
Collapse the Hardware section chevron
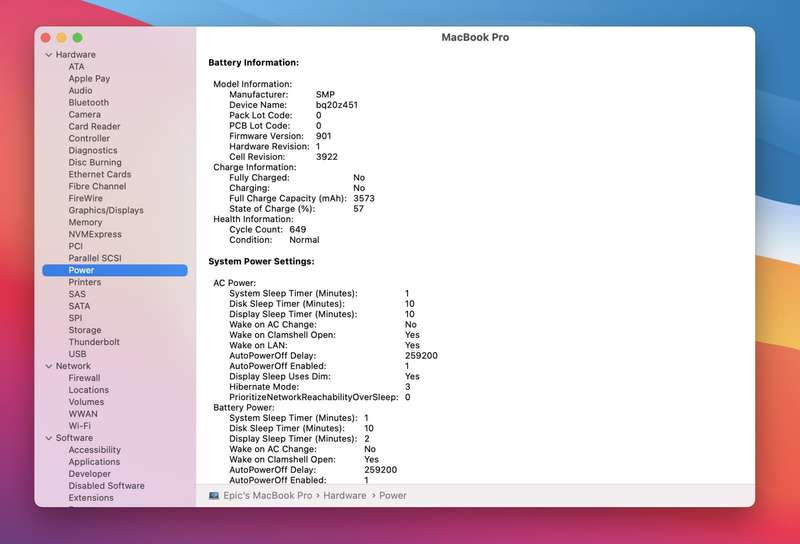[x=49, y=55]
